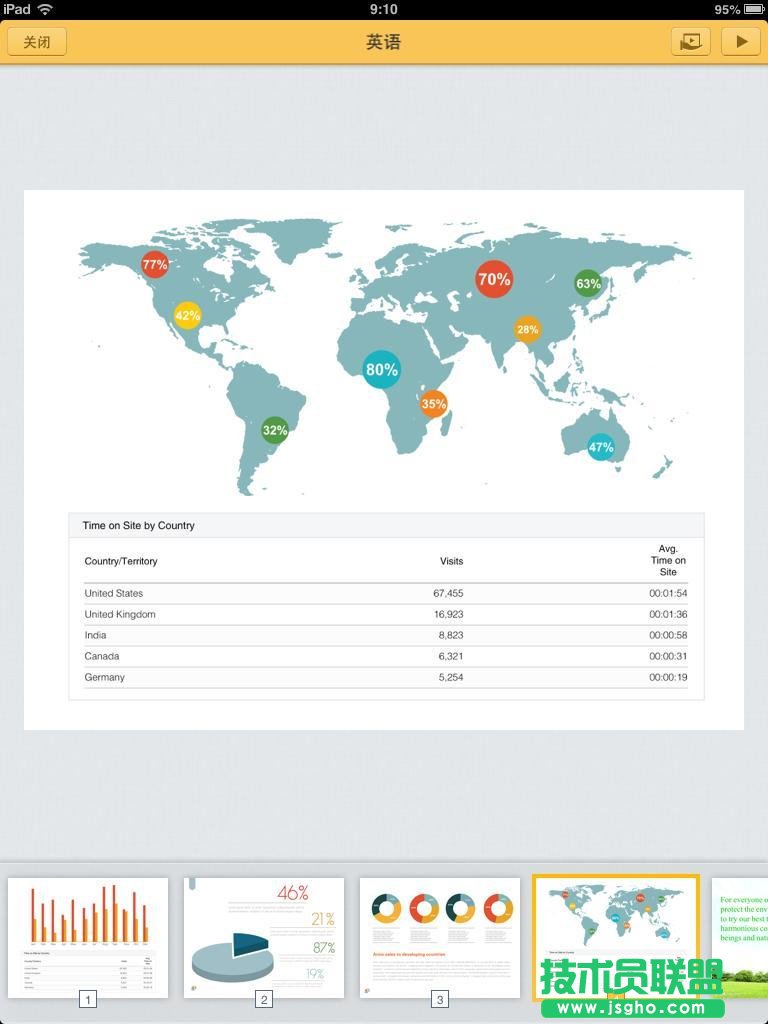The height and width of the screenshot is (1024, 768).
Task: Select slide 3 donut charts thumbnail
Action: (x=440, y=936)
